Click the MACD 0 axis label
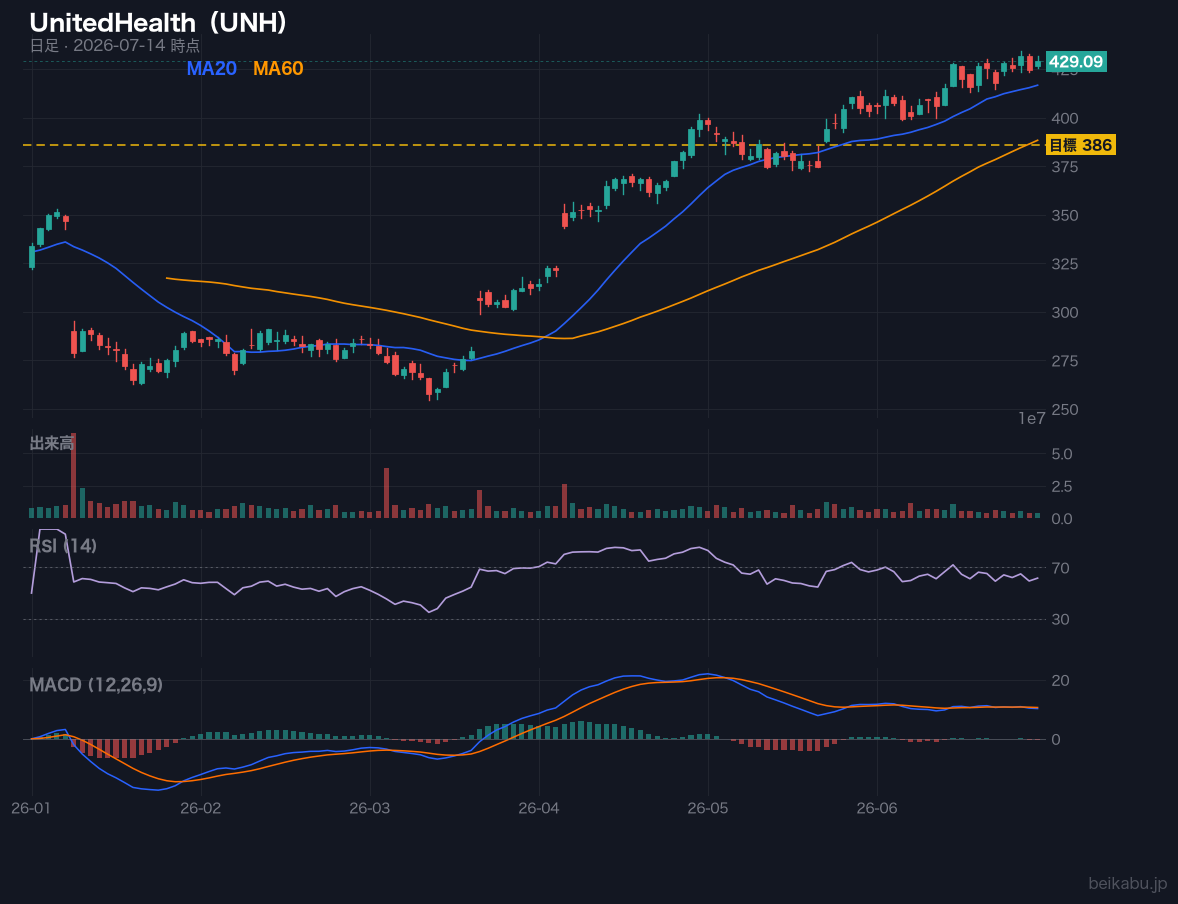1178x904 pixels. tap(1056, 739)
